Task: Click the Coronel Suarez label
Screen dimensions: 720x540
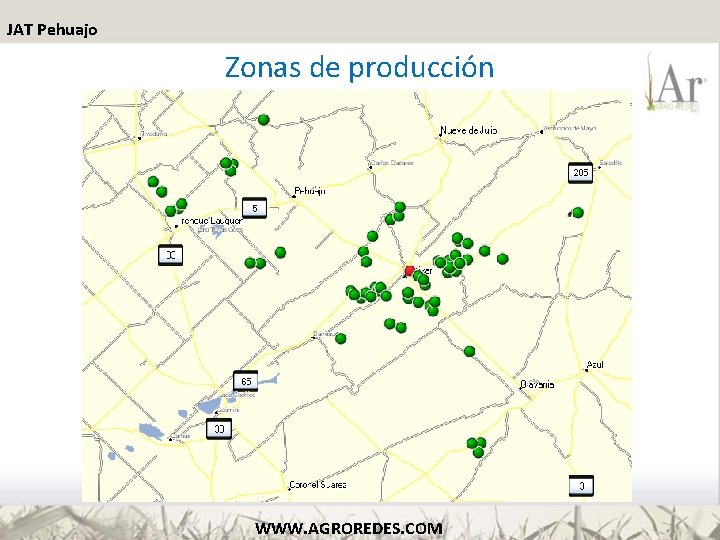Action: (x=318, y=484)
